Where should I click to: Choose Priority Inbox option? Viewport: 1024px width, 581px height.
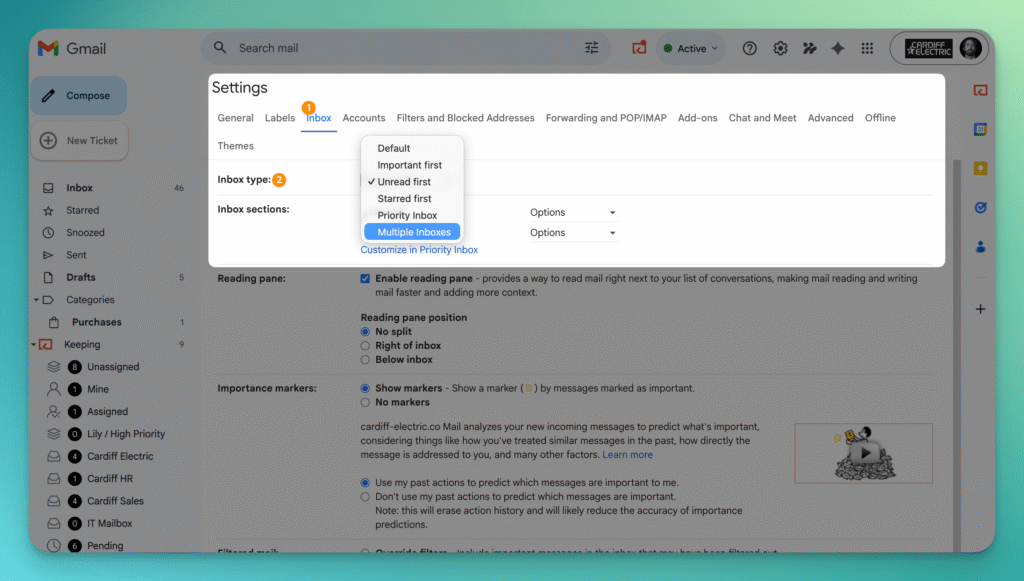click(x=412, y=215)
